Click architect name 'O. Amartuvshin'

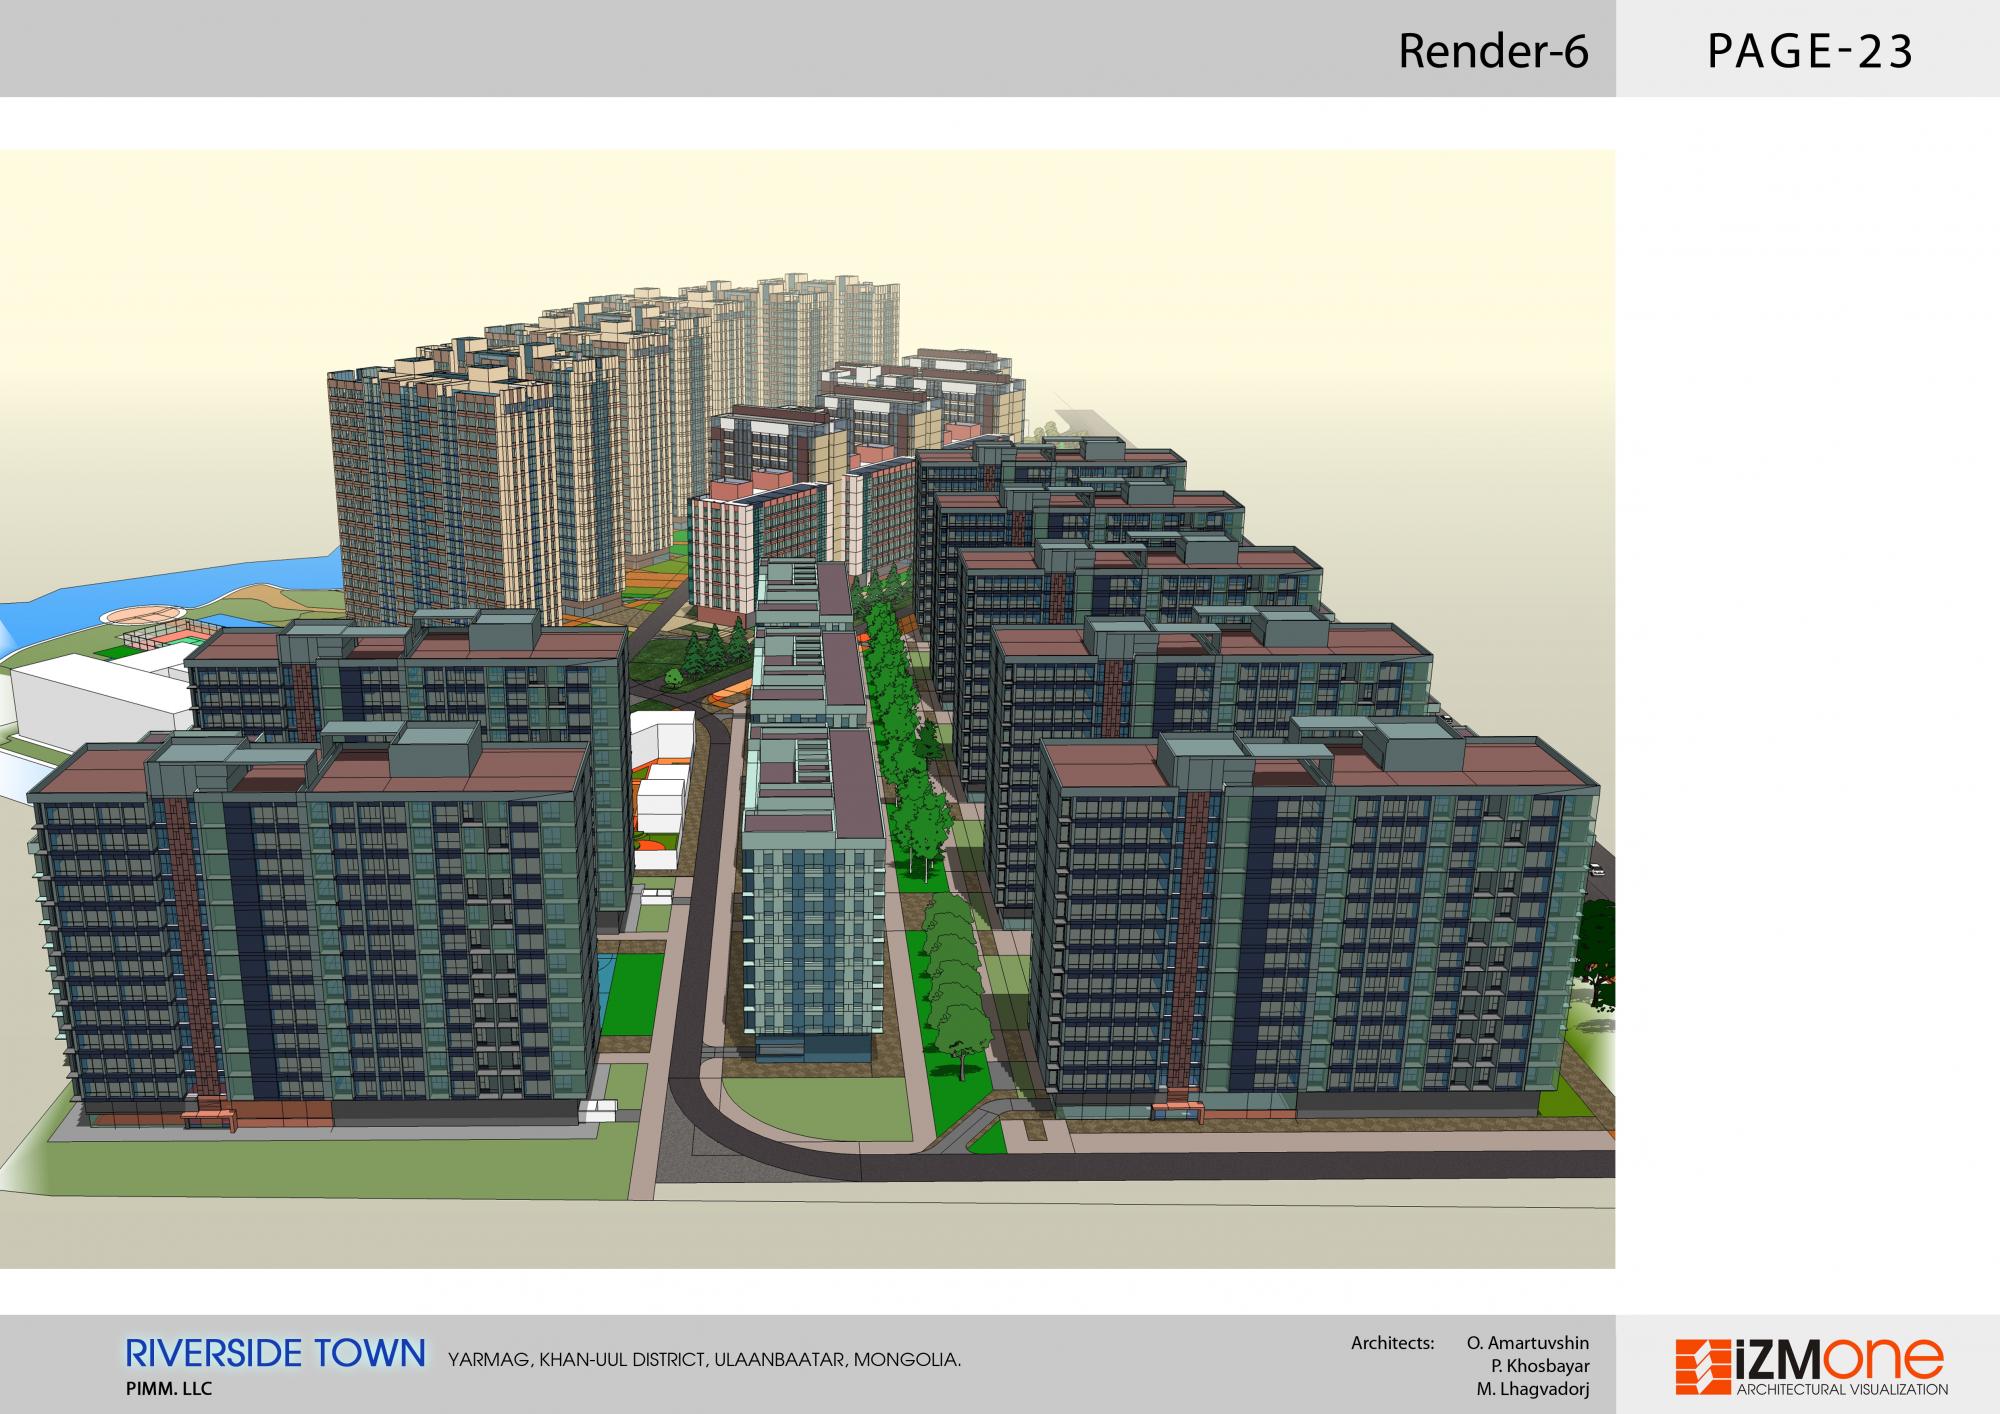click(1527, 1343)
